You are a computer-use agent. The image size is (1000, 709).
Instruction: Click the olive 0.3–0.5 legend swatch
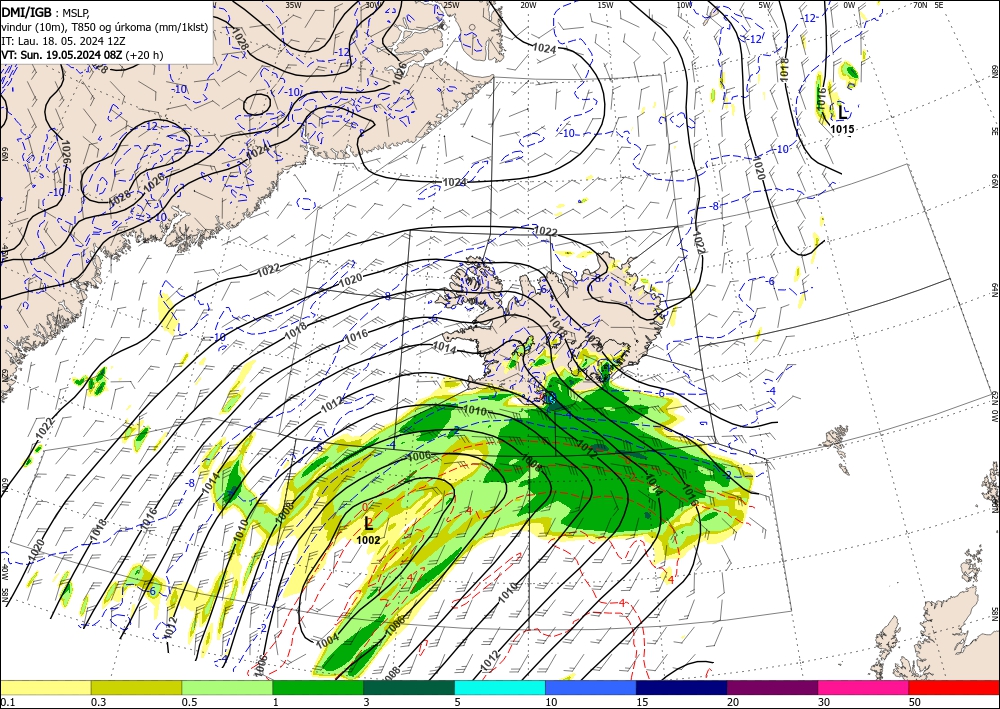click(x=136, y=687)
